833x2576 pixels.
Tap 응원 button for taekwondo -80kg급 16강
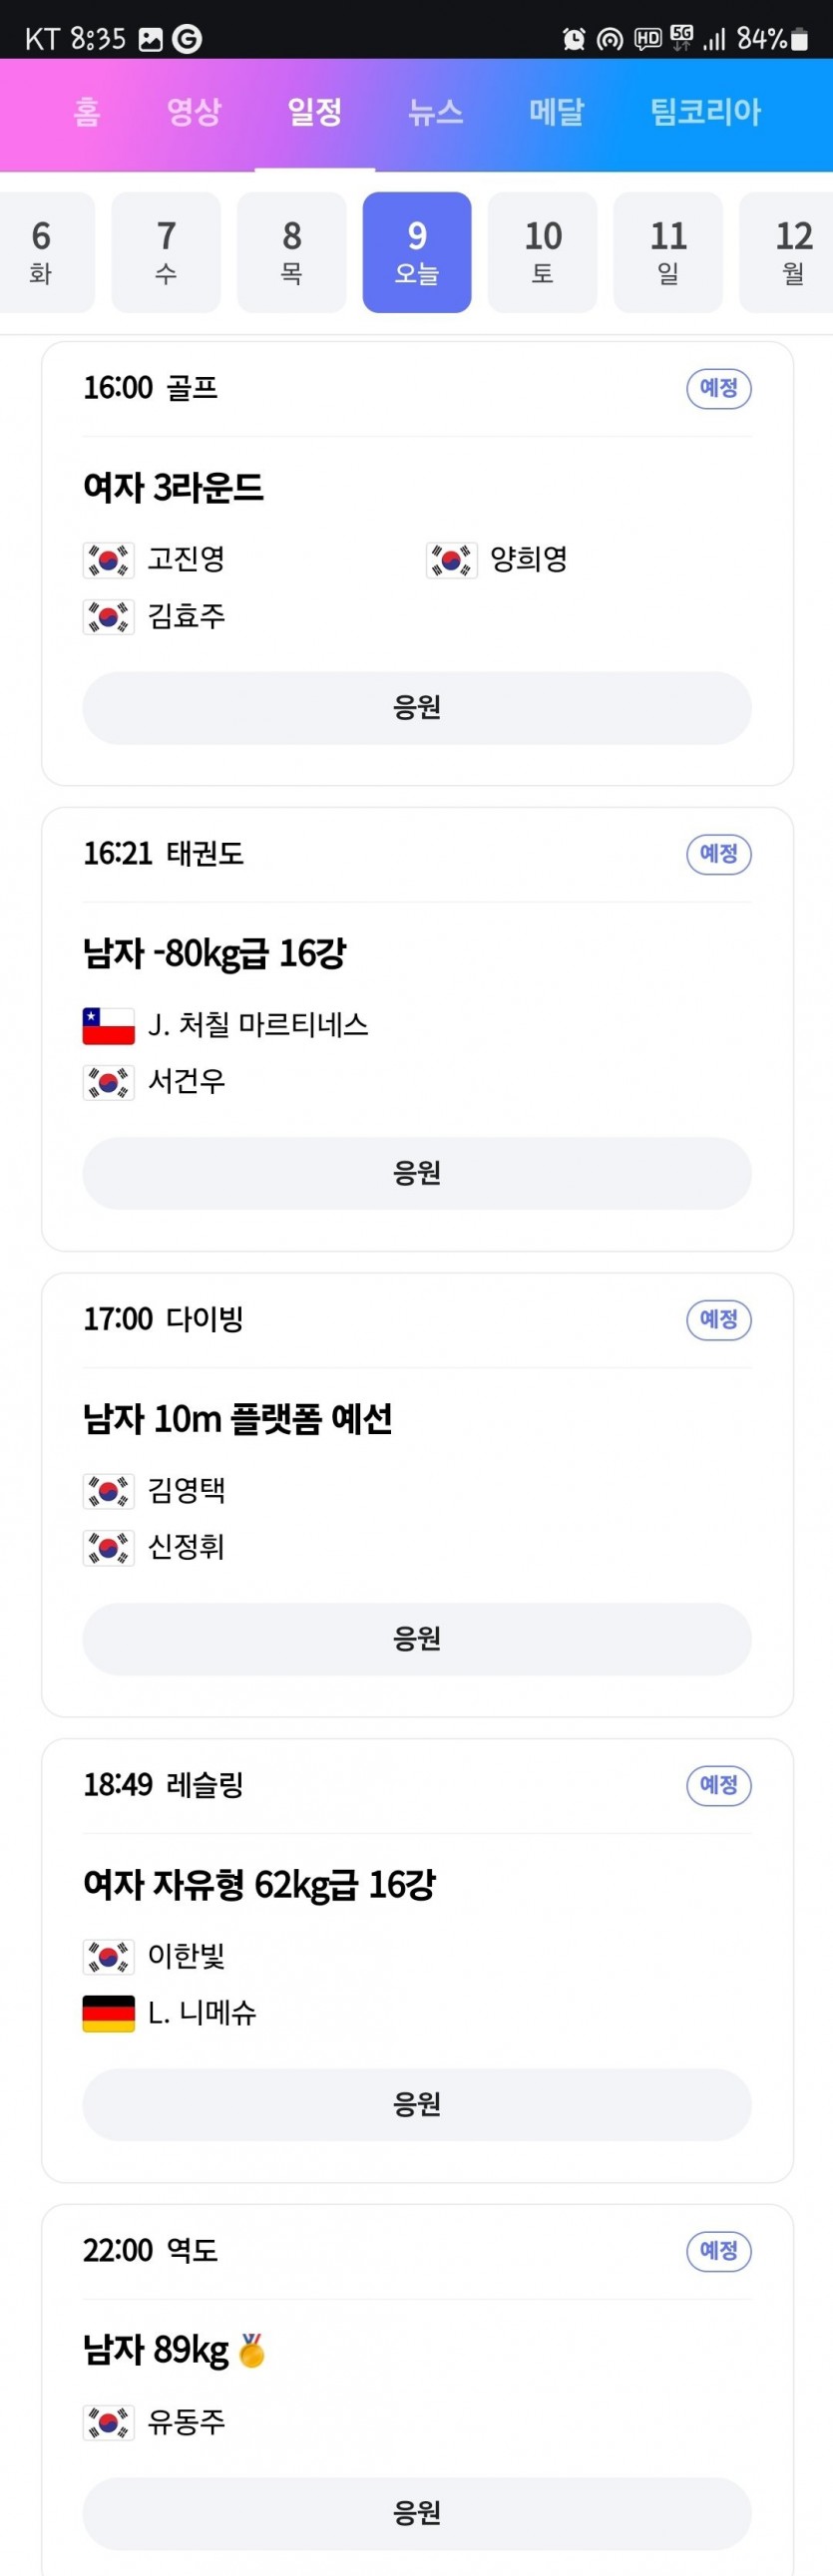pos(417,1173)
